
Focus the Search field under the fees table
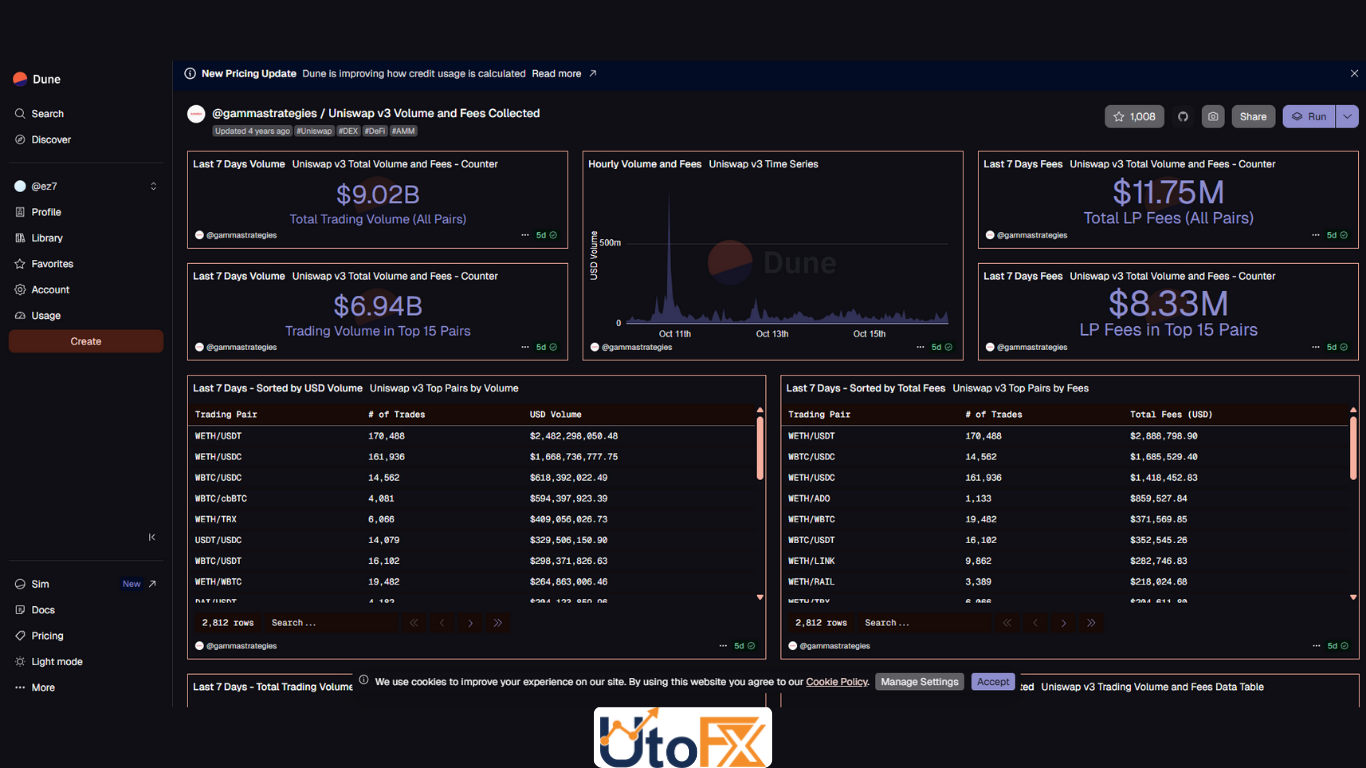(x=926, y=623)
